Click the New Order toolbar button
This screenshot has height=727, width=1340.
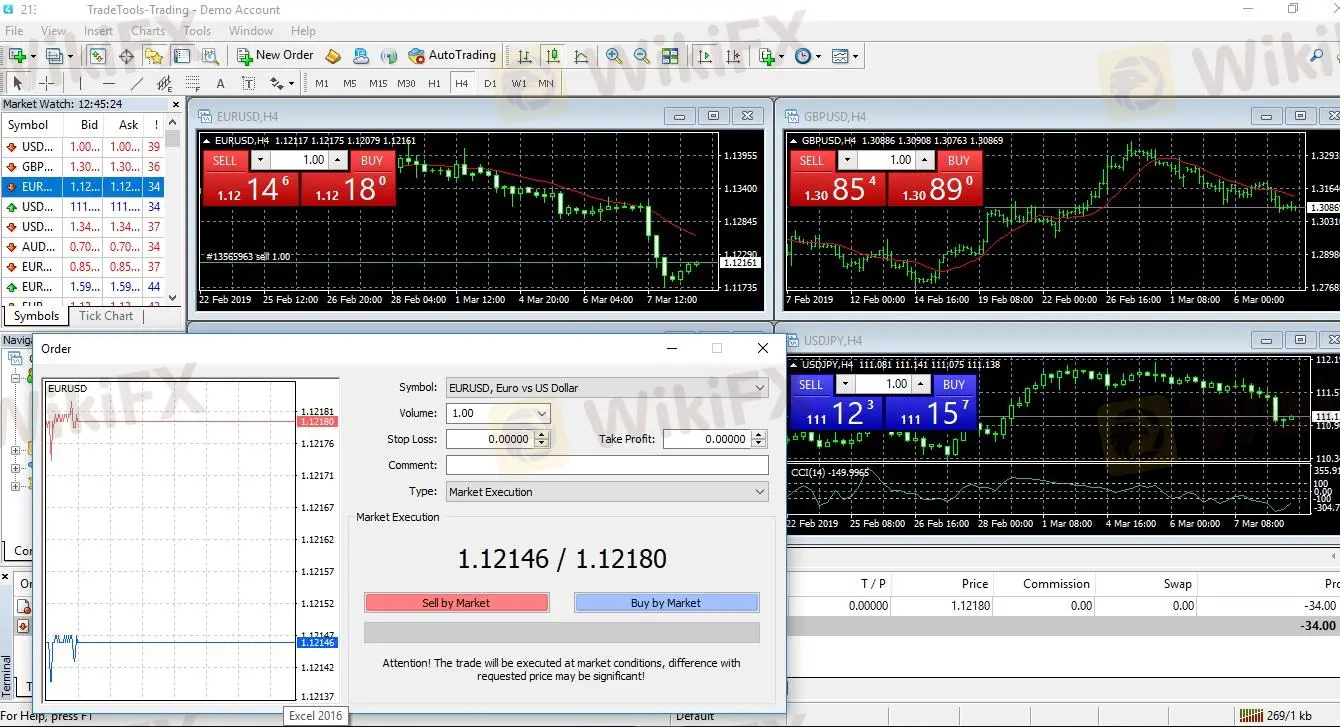pyautogui.click(x=274, y=56)
